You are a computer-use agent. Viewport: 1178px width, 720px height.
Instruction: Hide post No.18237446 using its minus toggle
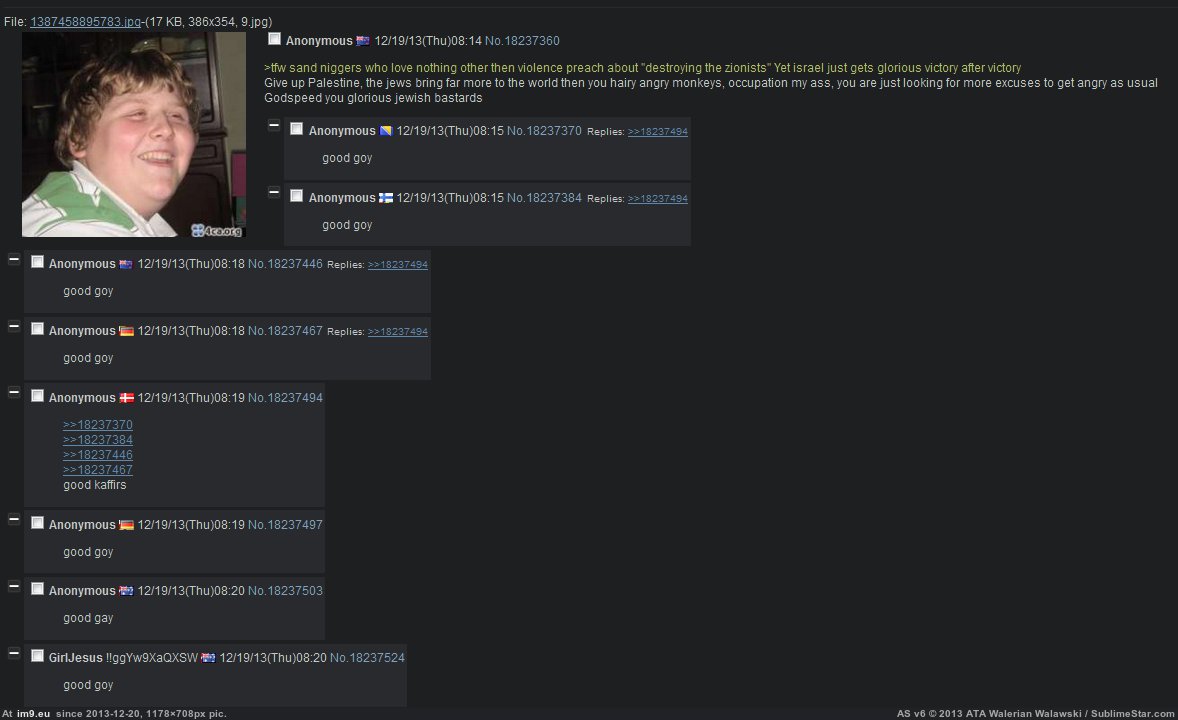14,259
